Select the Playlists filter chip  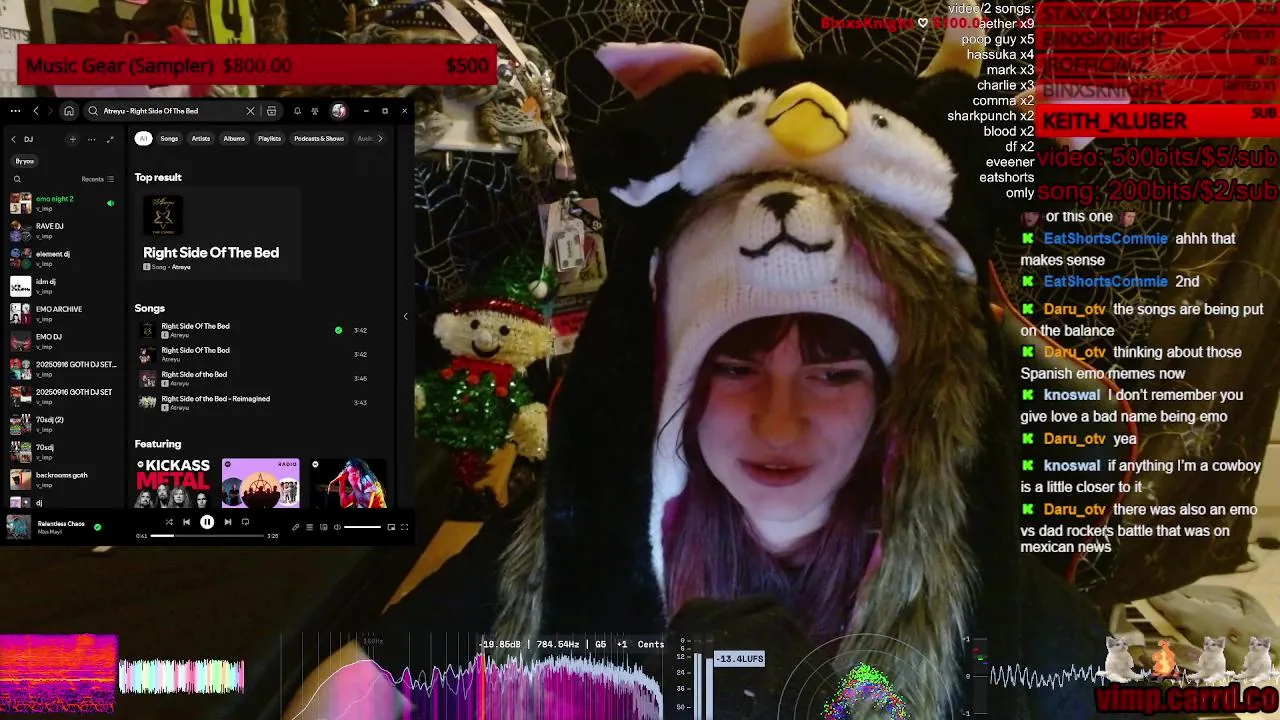click(x=270, y=139)
